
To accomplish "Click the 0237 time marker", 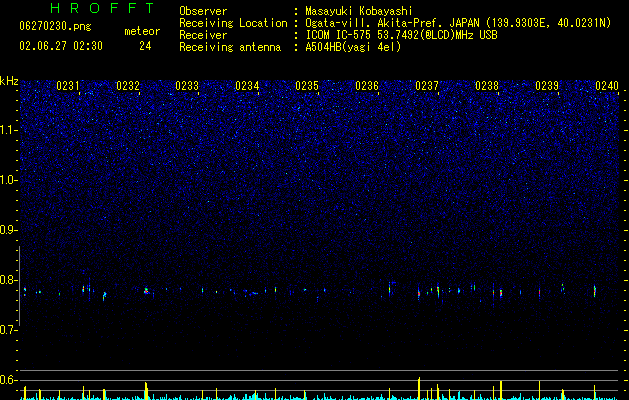I will pos(427,86).
